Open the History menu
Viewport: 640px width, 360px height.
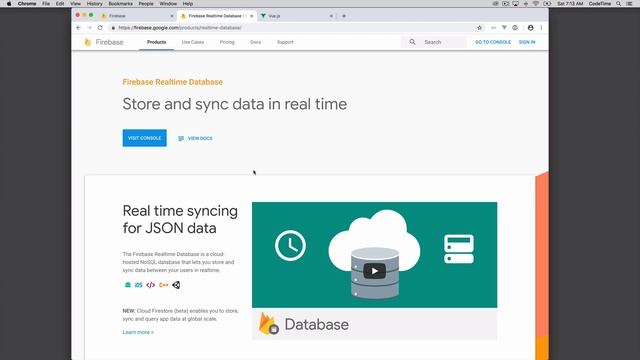click(94, 4)
